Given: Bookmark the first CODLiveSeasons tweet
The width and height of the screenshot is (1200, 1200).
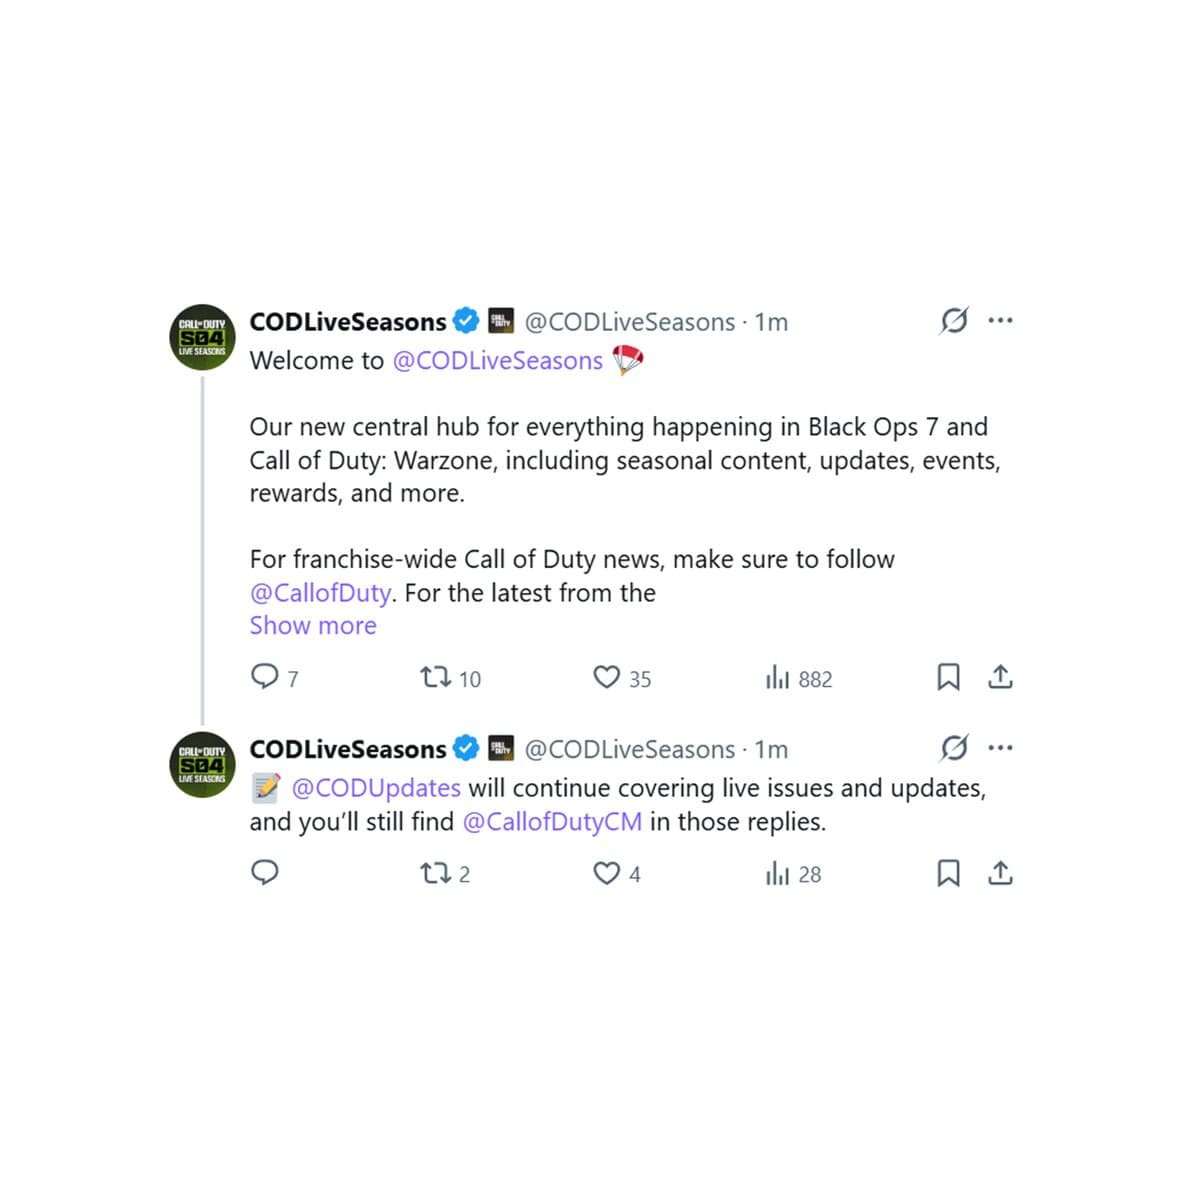Looking at the screenshot, I should [x=948, y=677].
